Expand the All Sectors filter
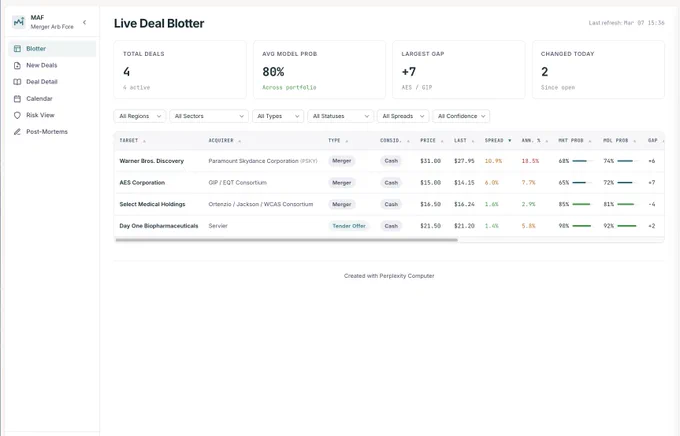This screenshot has width=680, height=436. (x=209, y=116)
